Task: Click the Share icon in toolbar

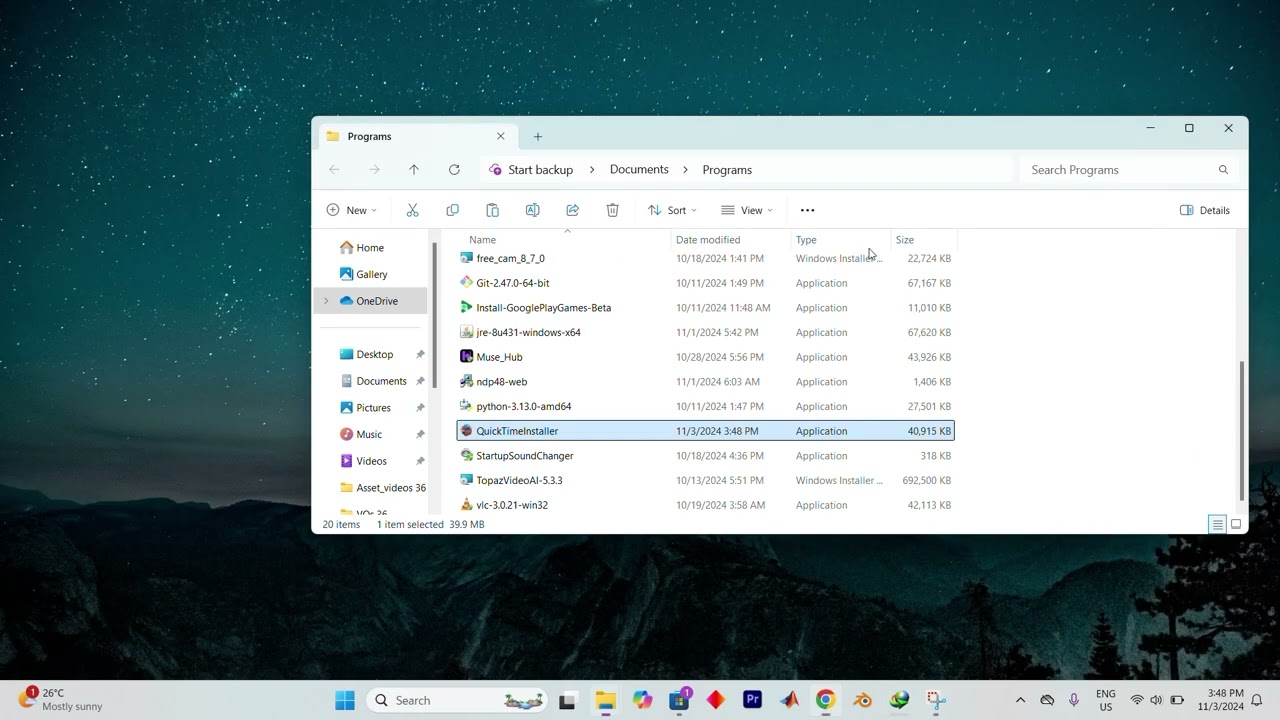Action: pos(572,210)
